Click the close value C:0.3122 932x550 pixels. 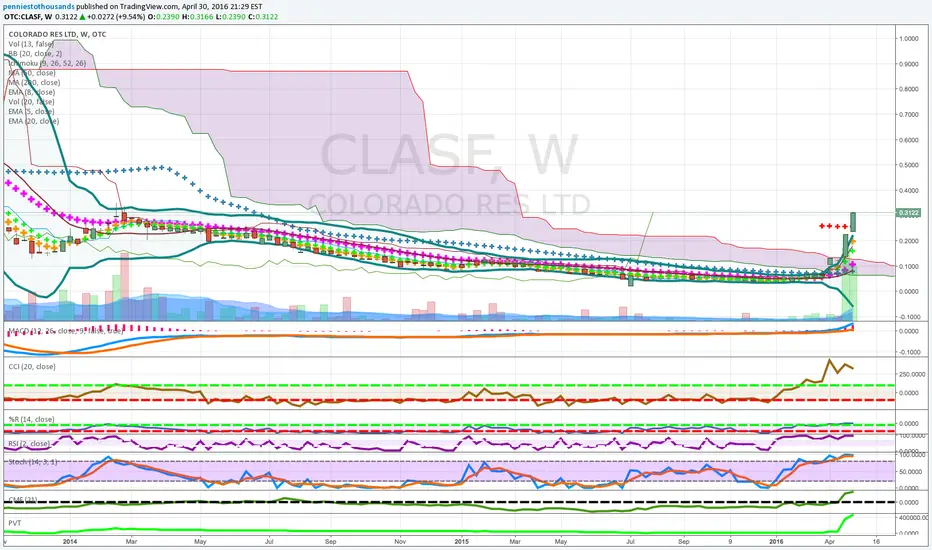[x=262, y=17]
